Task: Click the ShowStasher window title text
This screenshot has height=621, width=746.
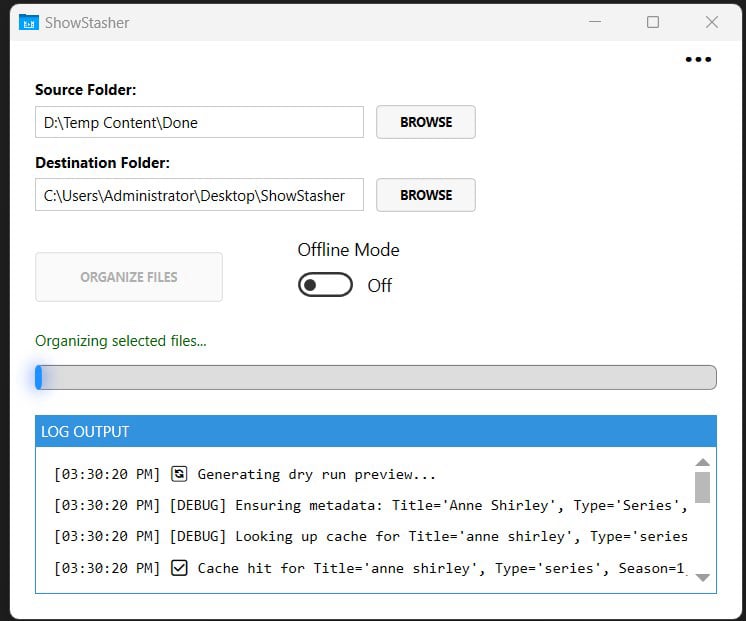Action: click(x=87, y=23)
